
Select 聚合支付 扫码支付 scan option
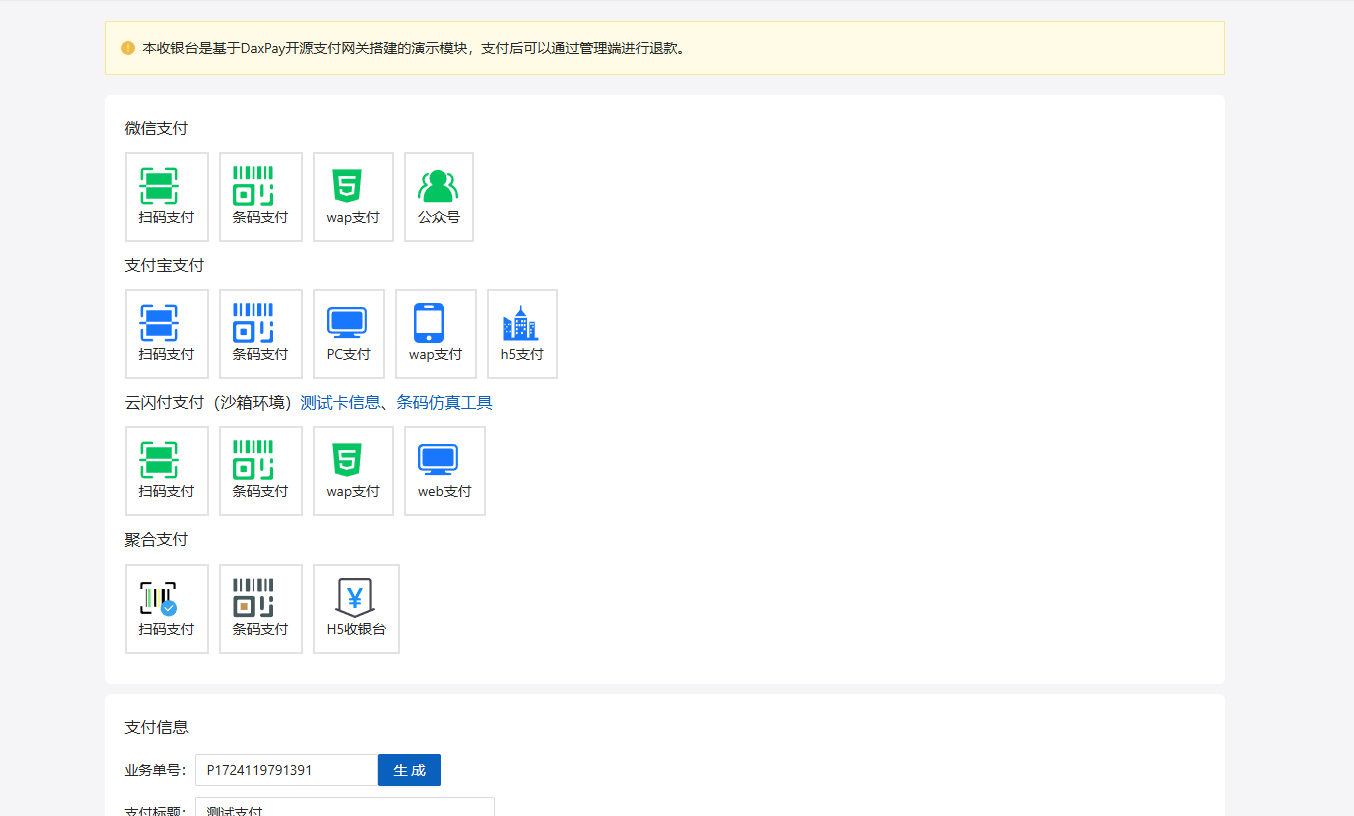(167, 609)
